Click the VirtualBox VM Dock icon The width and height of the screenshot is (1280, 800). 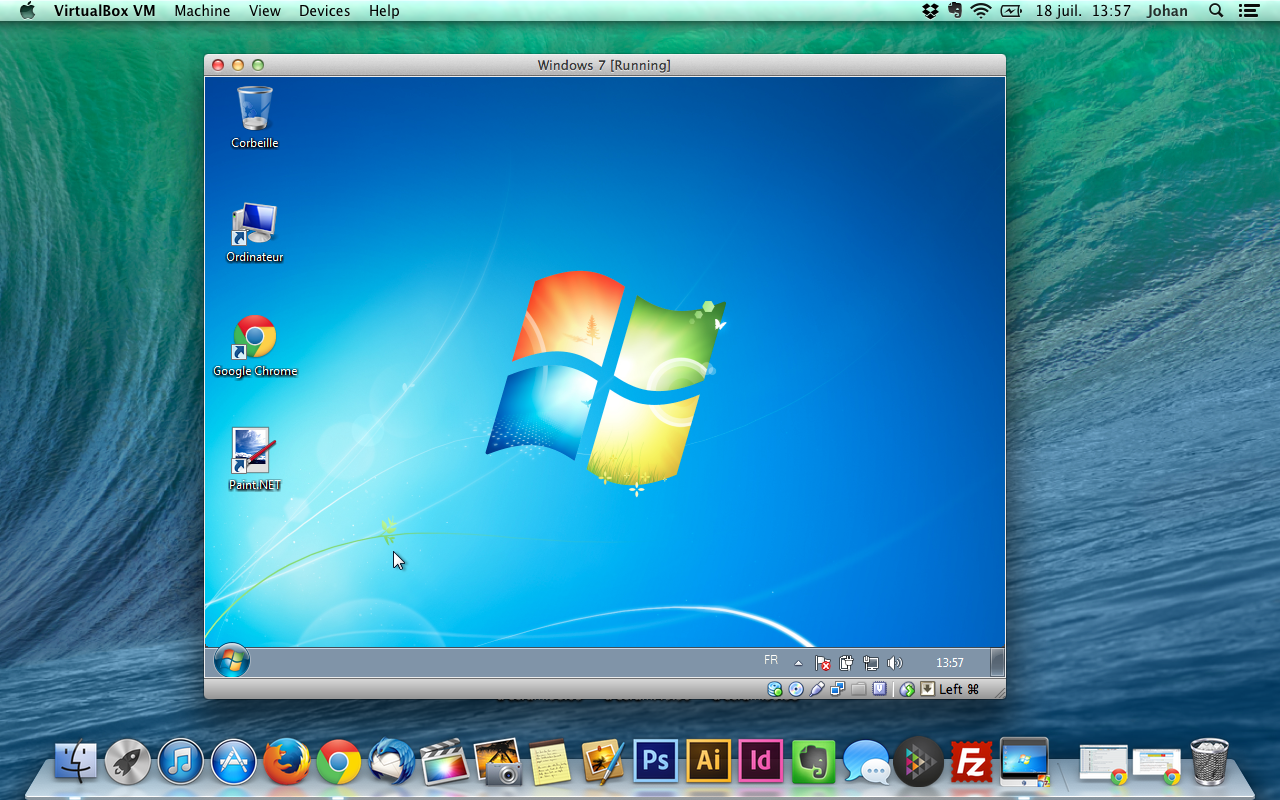click(x=1025, y=762)
